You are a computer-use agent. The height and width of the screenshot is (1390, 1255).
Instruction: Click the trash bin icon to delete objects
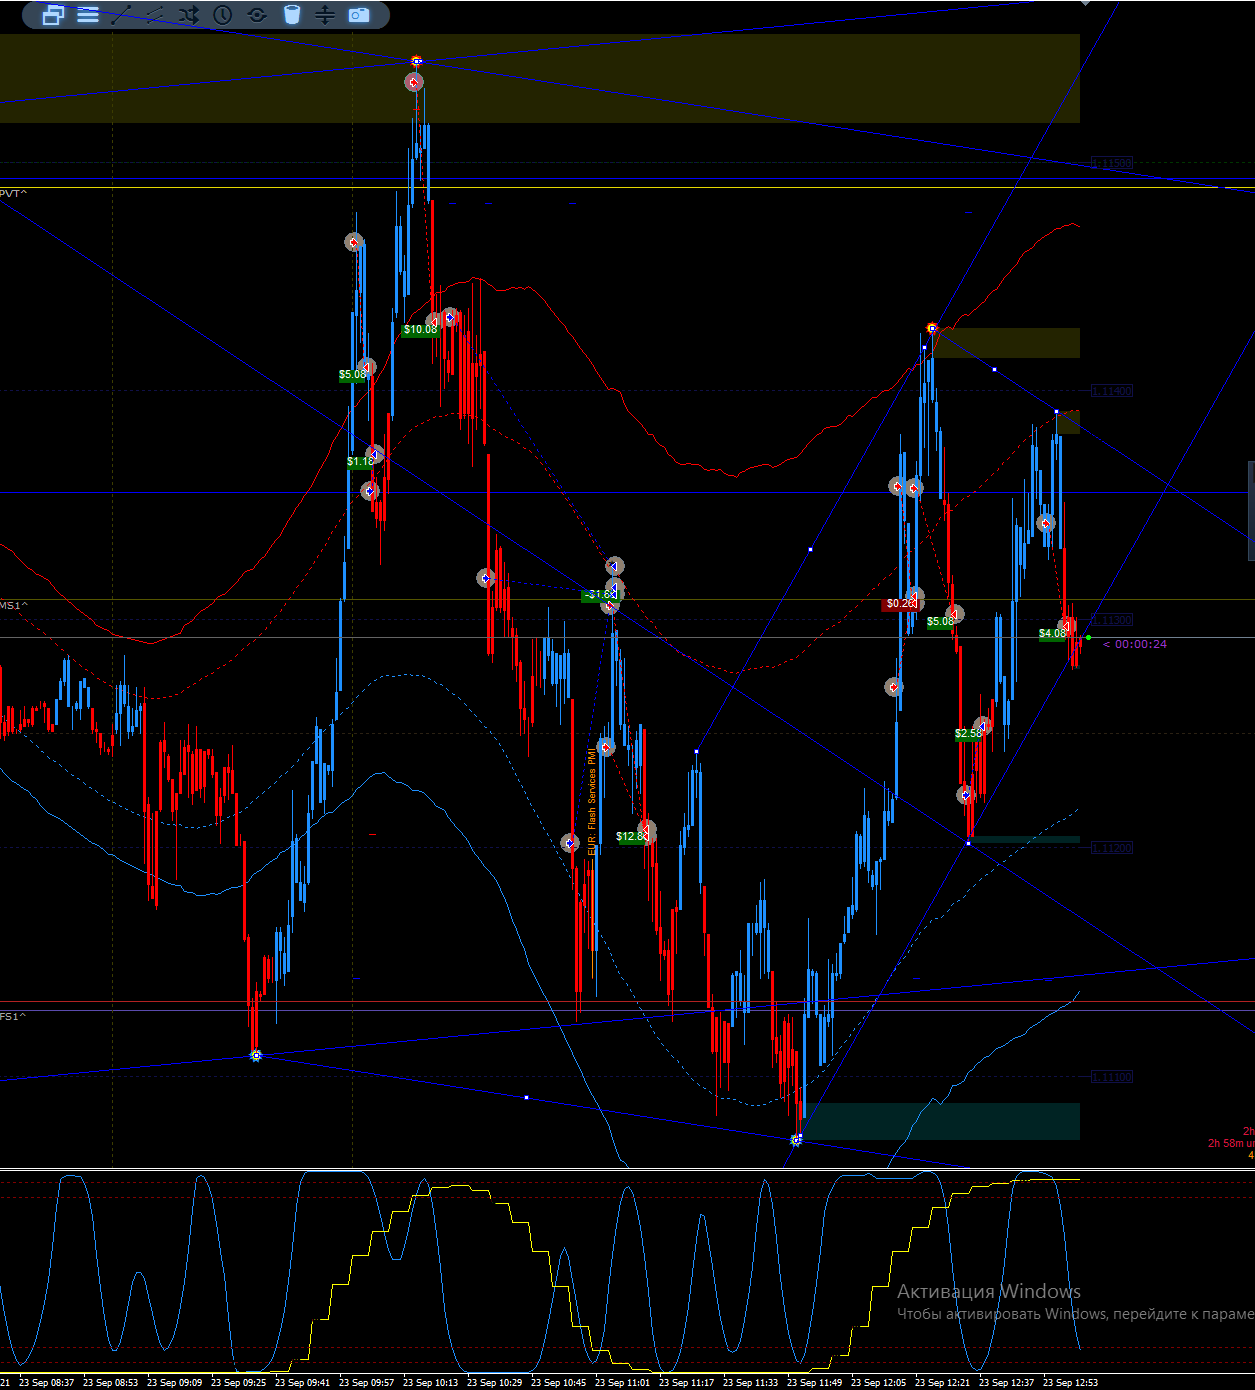pyautogui.click(x=291, y=15)
